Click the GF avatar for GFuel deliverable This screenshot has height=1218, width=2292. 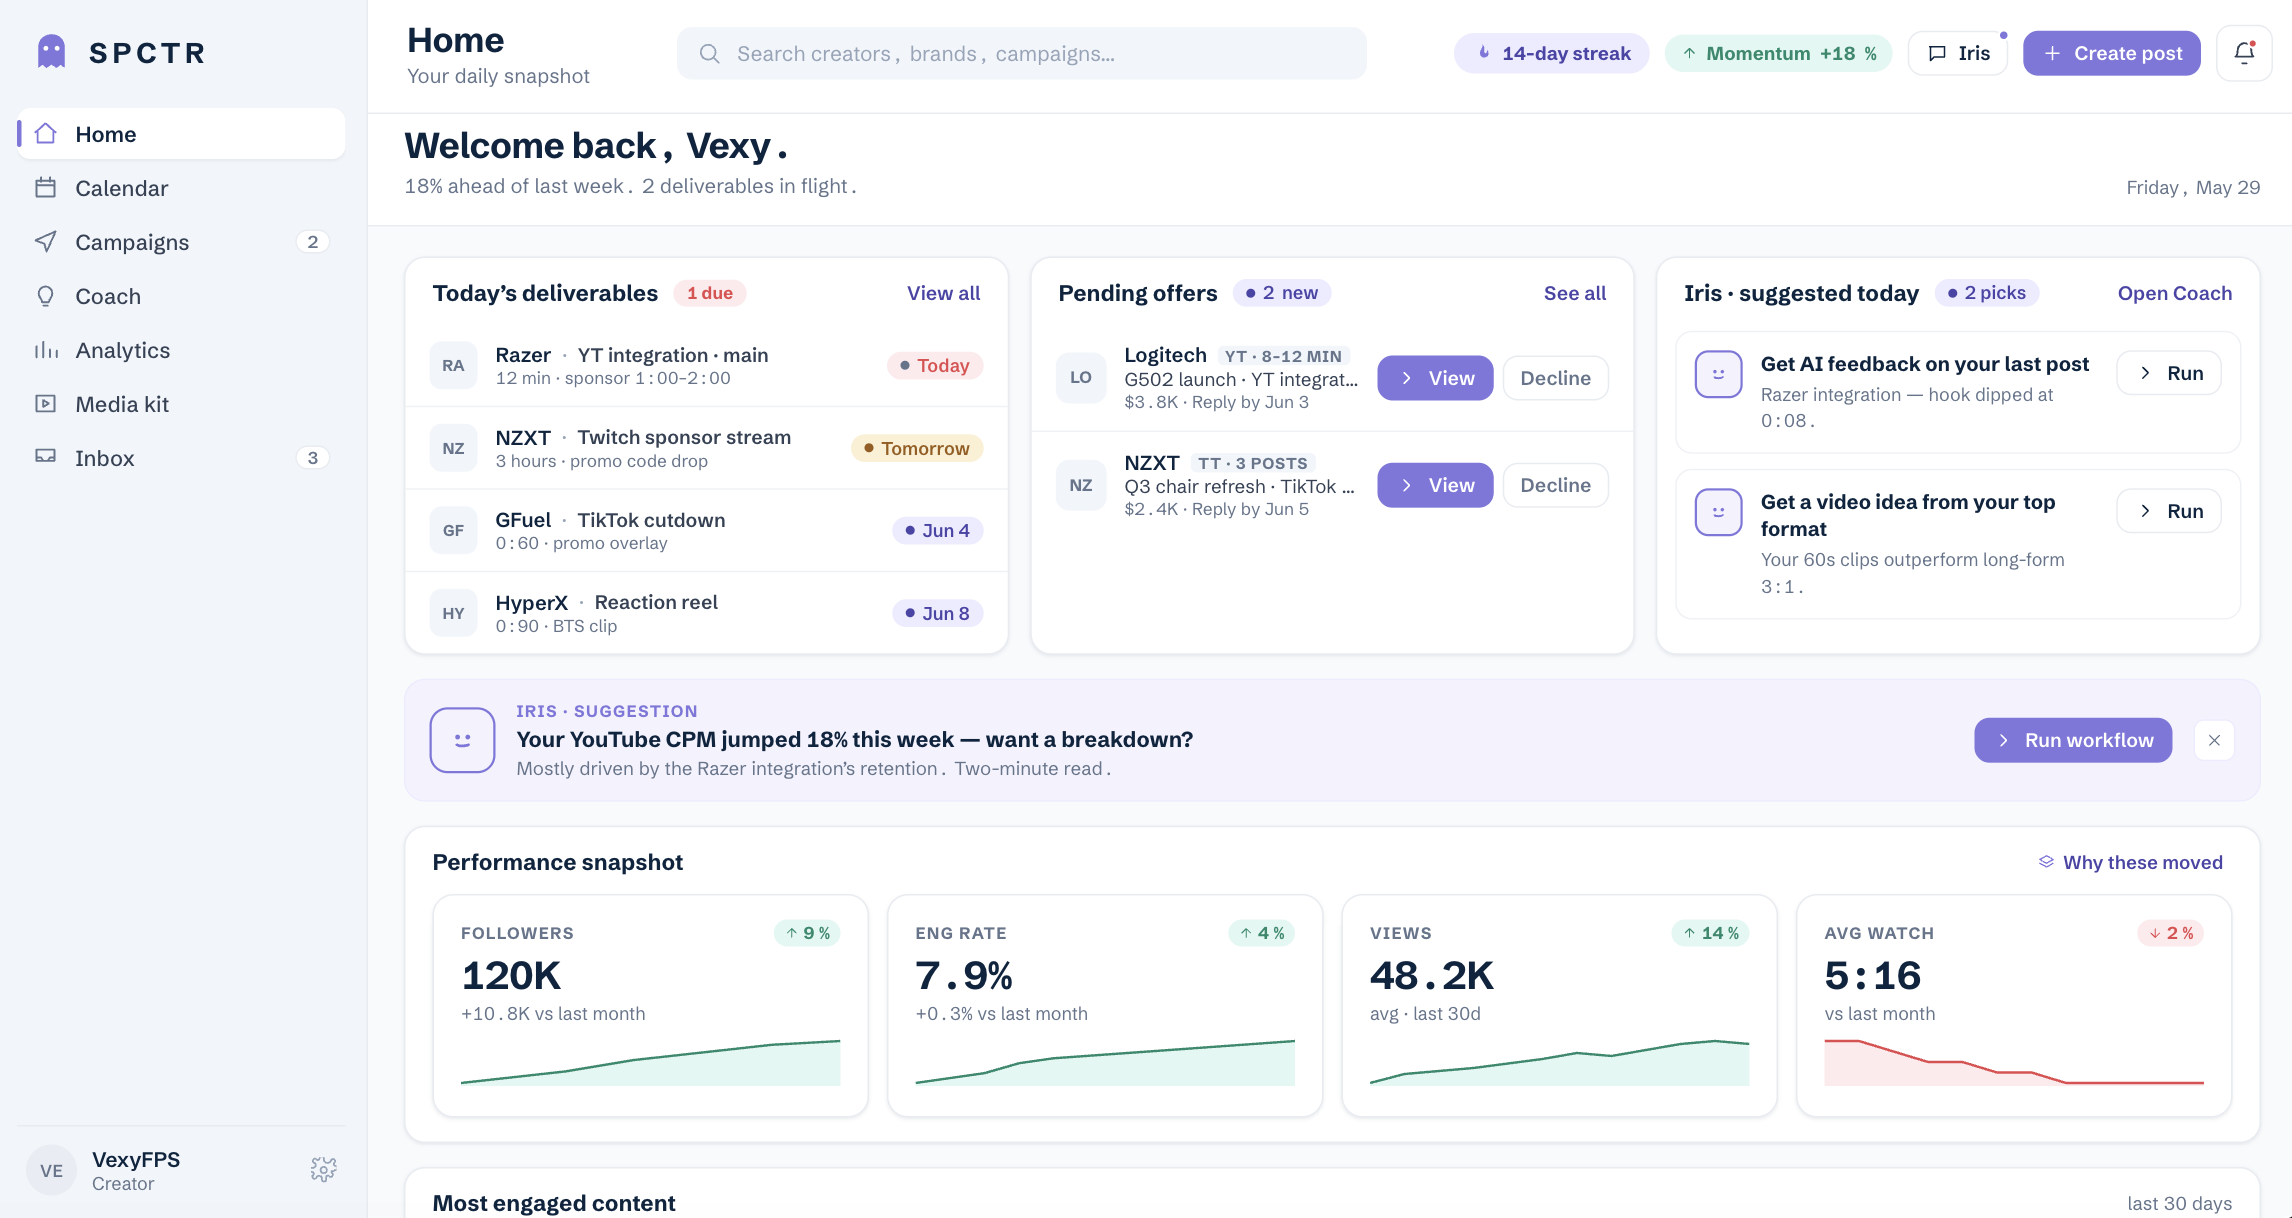(x=453, y=531)
